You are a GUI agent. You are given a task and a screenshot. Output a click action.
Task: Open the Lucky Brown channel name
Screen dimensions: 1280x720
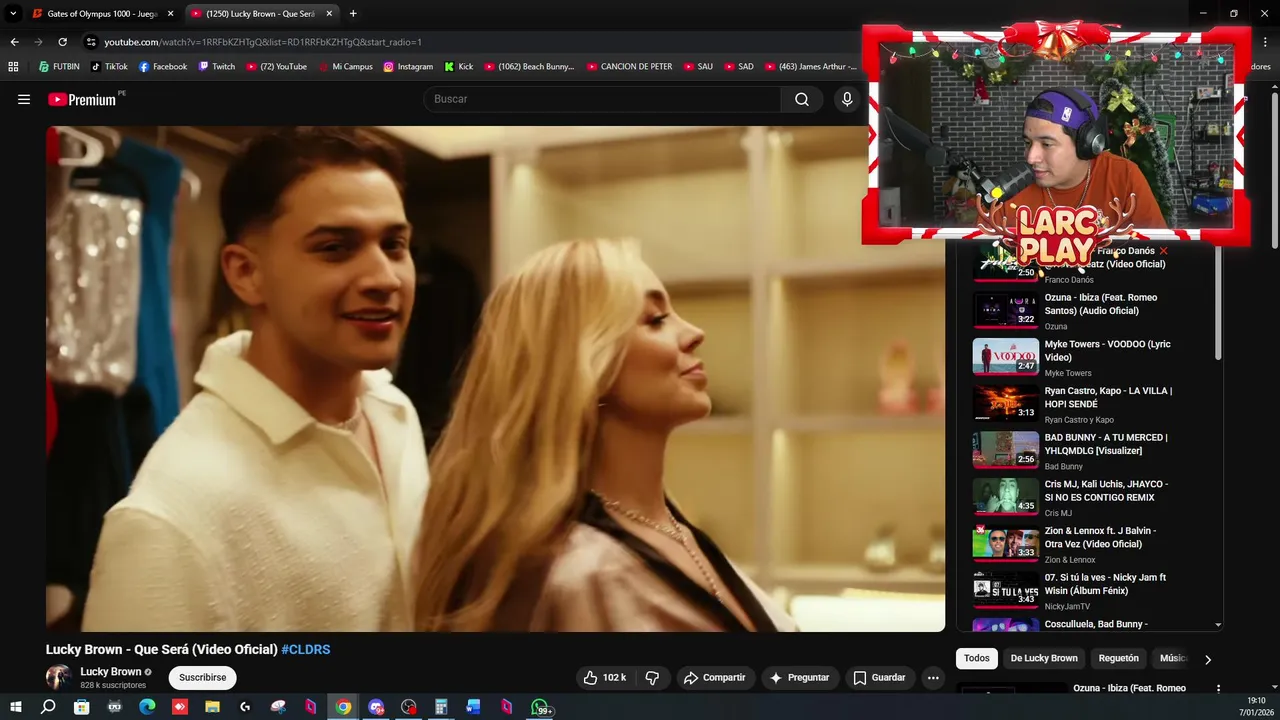click(x=110, y=672)
